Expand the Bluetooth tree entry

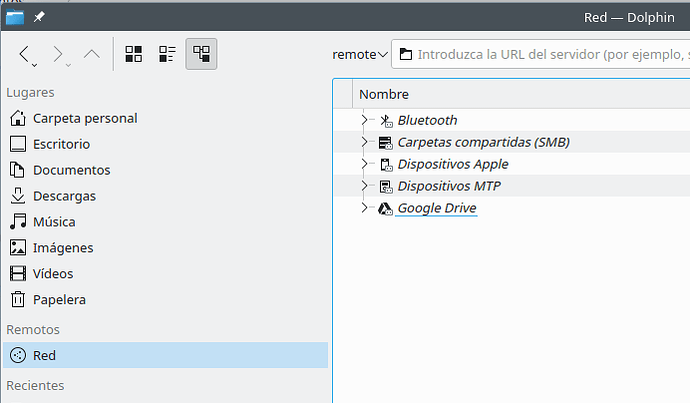click(x=365, y=120)
